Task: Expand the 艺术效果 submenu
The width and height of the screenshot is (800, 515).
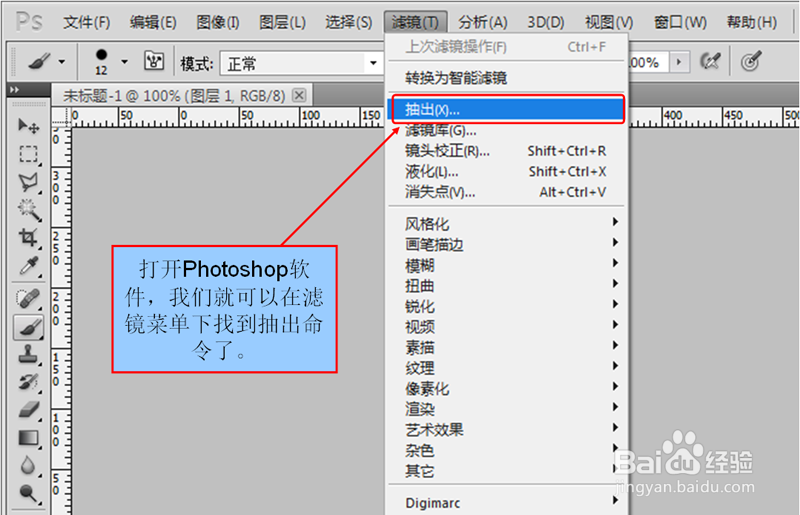Action: [506, 430]
